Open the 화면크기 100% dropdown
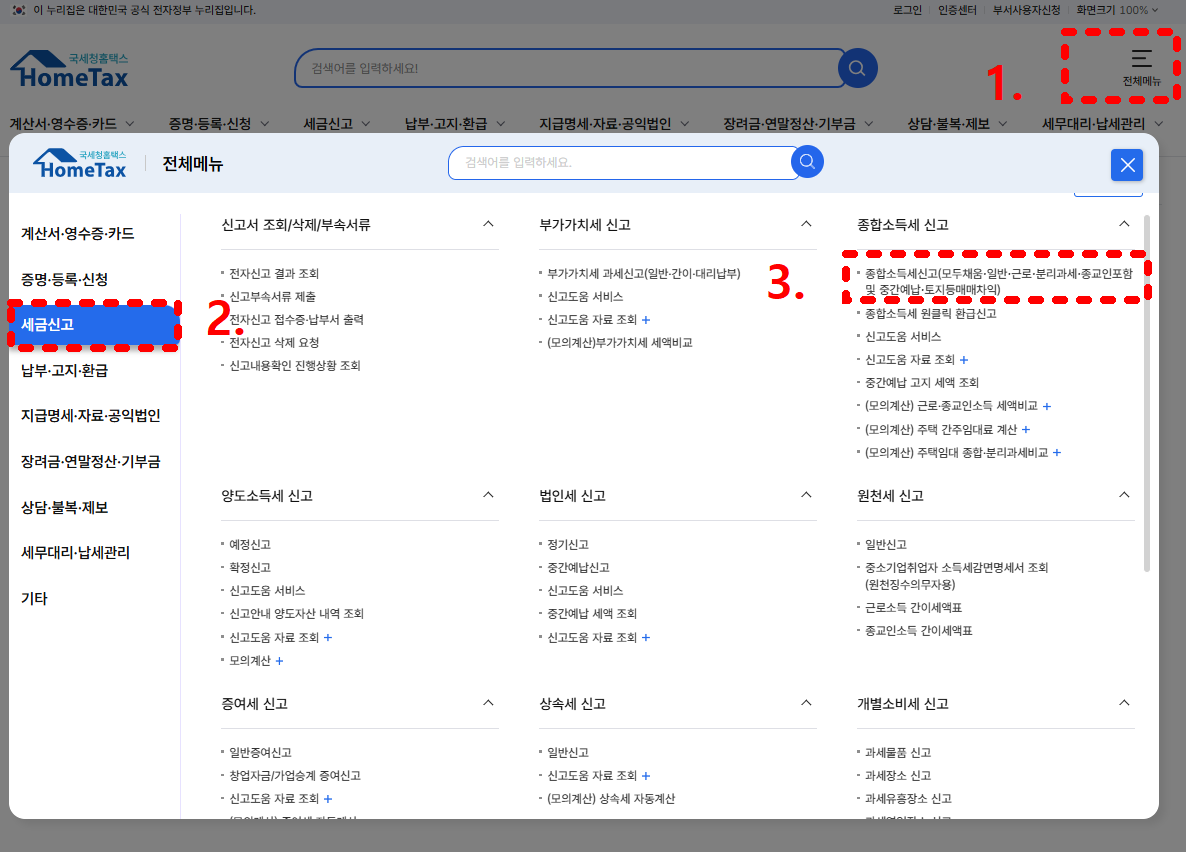Image resolution: width=1186 pixels, height=852 pixels. pyautogui.click(x=1117, y=10)
